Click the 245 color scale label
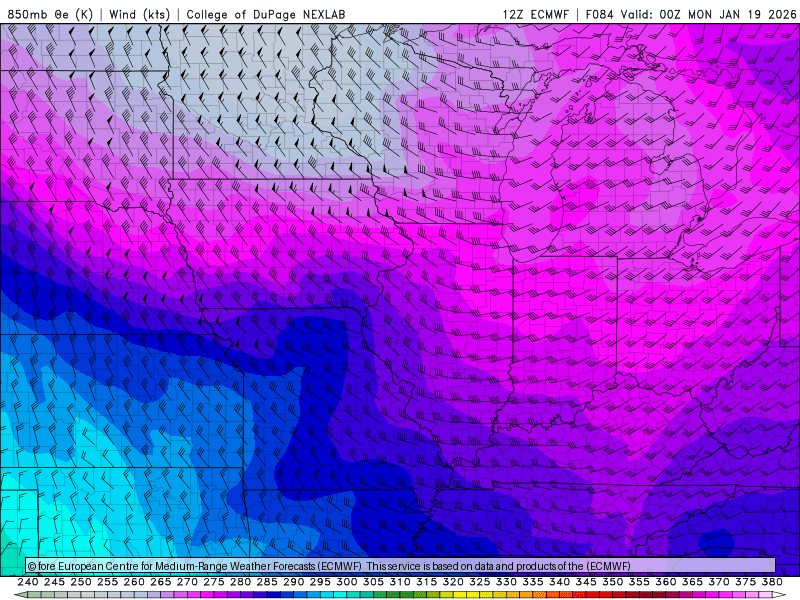 [x=54, y=582]
